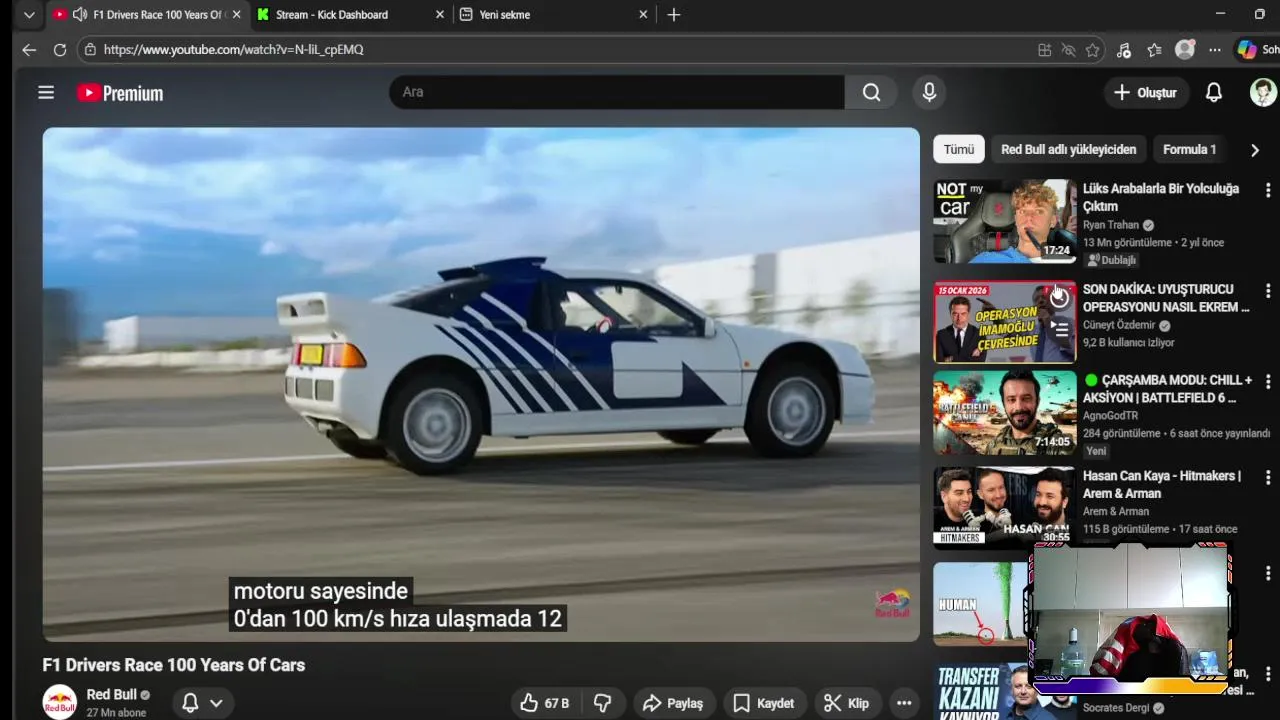Viewport: 1280px width, 720px height.
Task: Select the Tümü filter chip
Action: [958, 149]
